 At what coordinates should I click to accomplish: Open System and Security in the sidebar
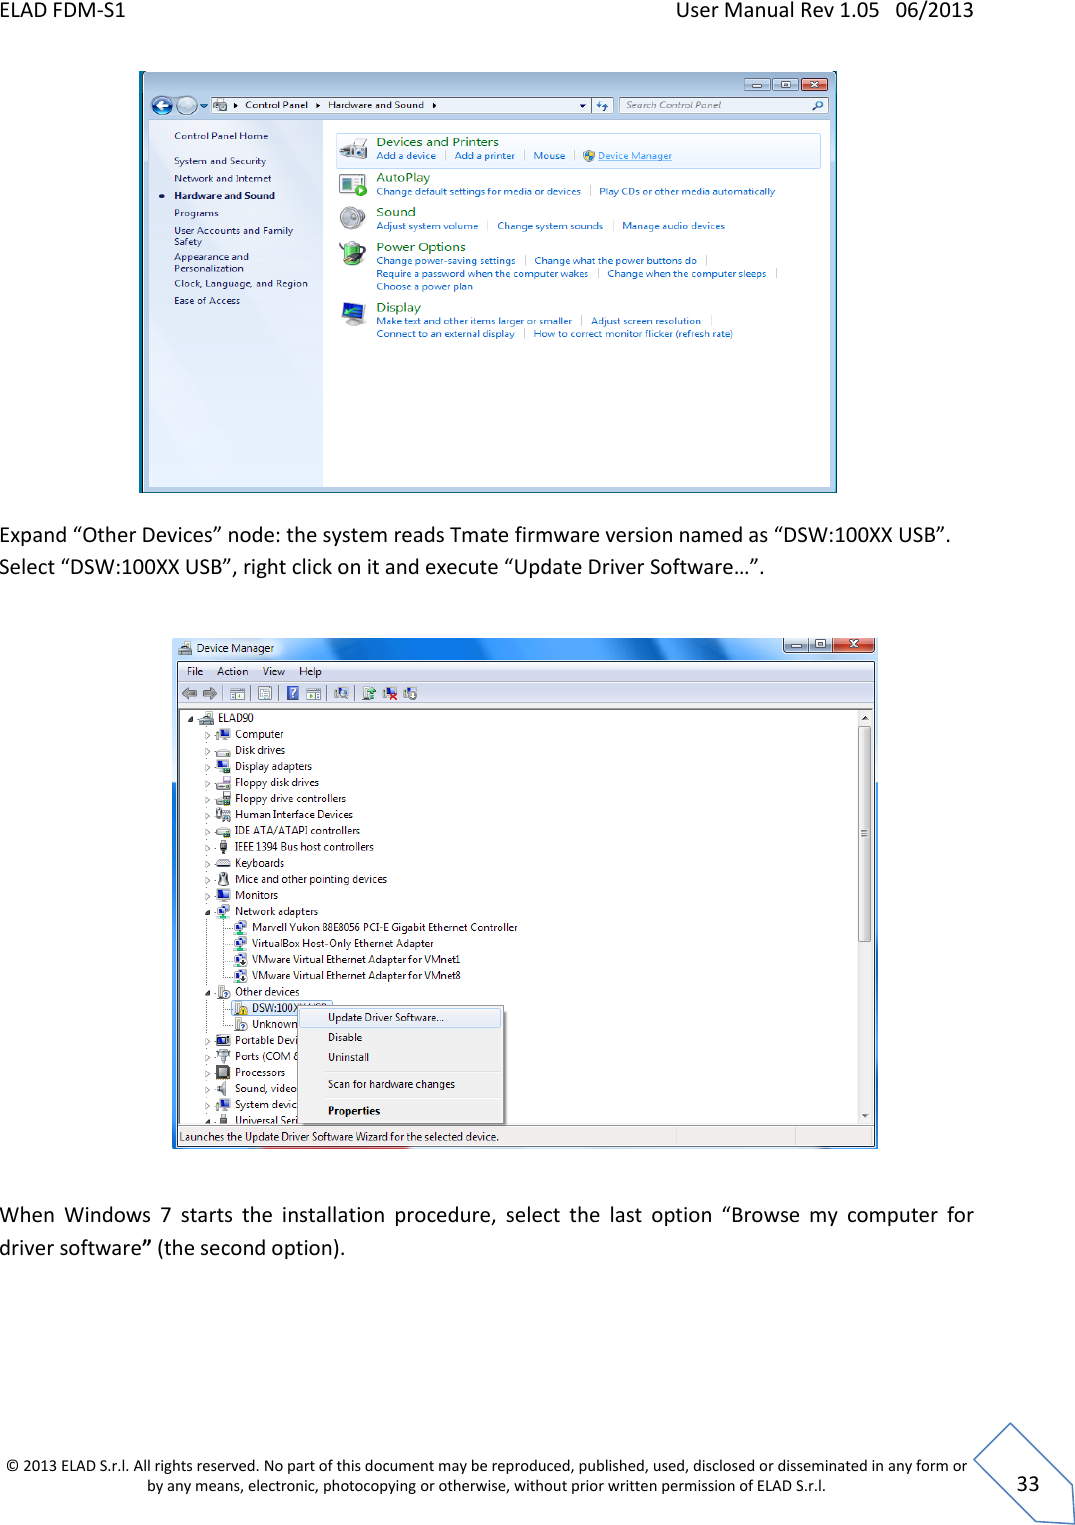(220, 161)
